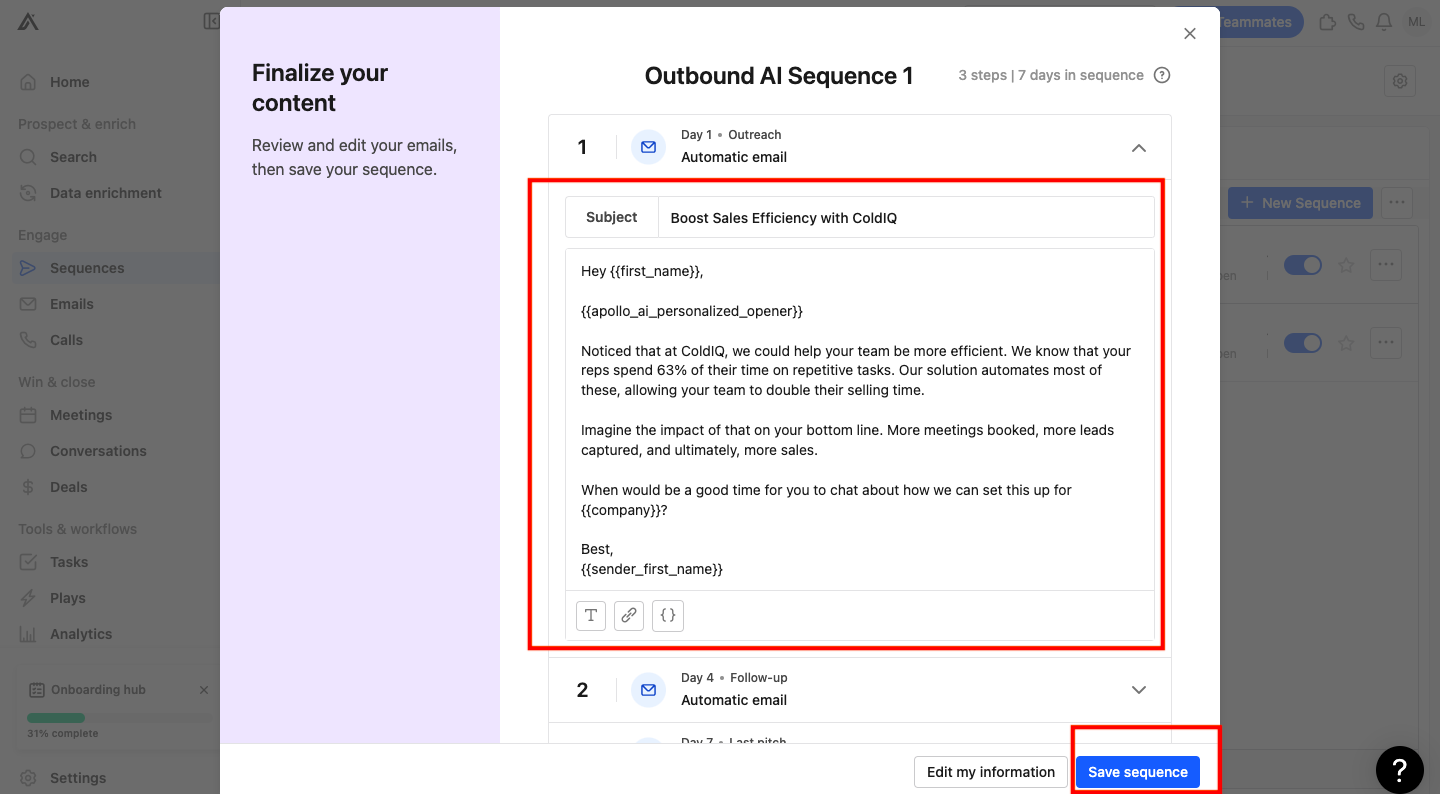Insert dynamic variable with curly braces icon

coord(668,615)
